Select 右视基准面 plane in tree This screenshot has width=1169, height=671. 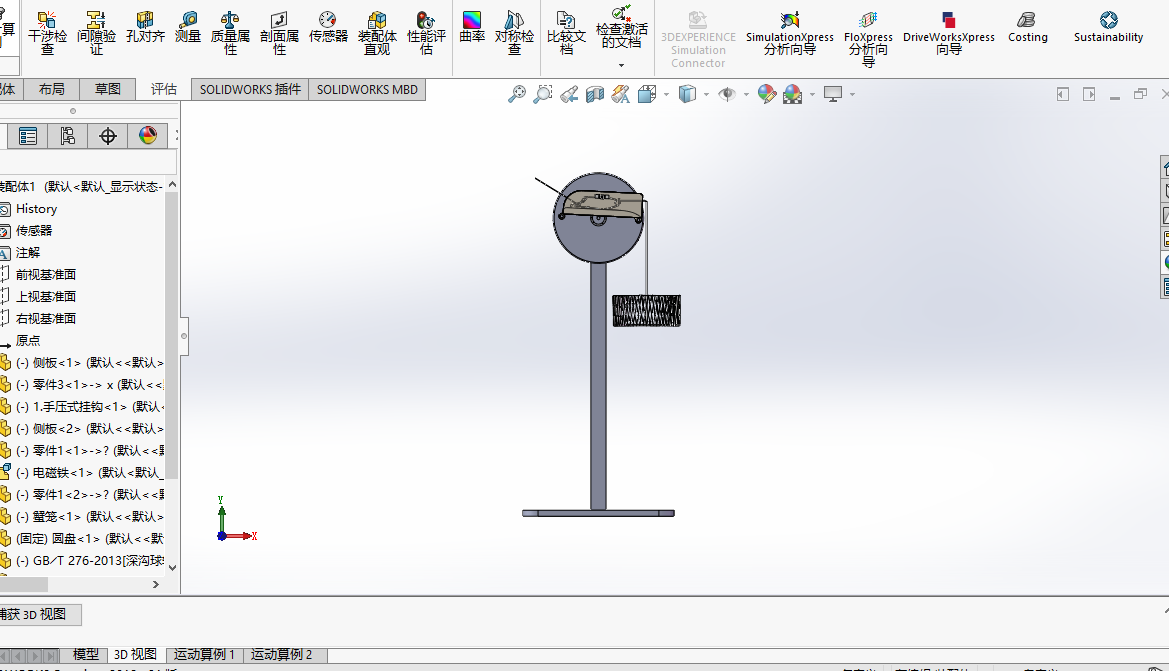click(x=45, y=318)
